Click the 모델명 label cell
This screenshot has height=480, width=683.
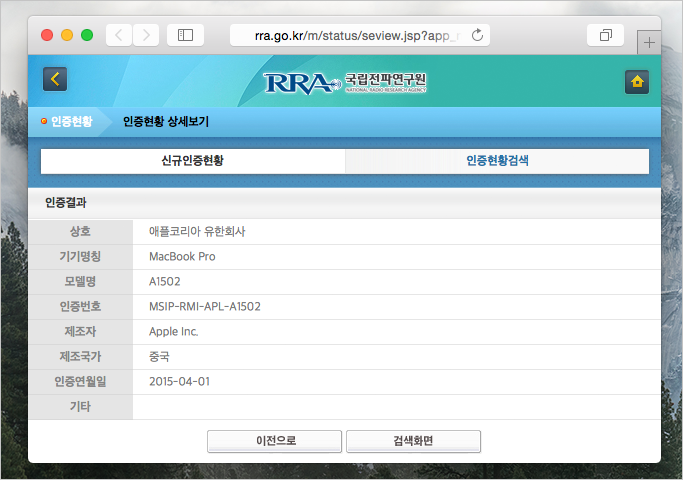[81, 282]
